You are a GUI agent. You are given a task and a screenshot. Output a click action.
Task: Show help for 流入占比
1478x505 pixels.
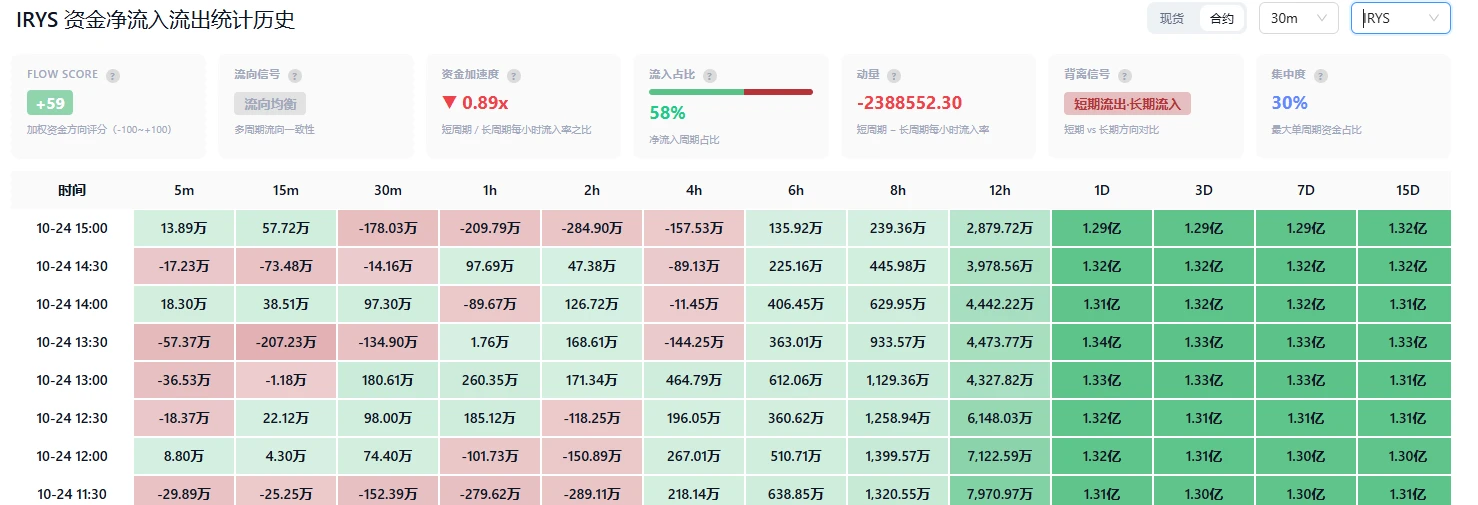click(710, 75)
